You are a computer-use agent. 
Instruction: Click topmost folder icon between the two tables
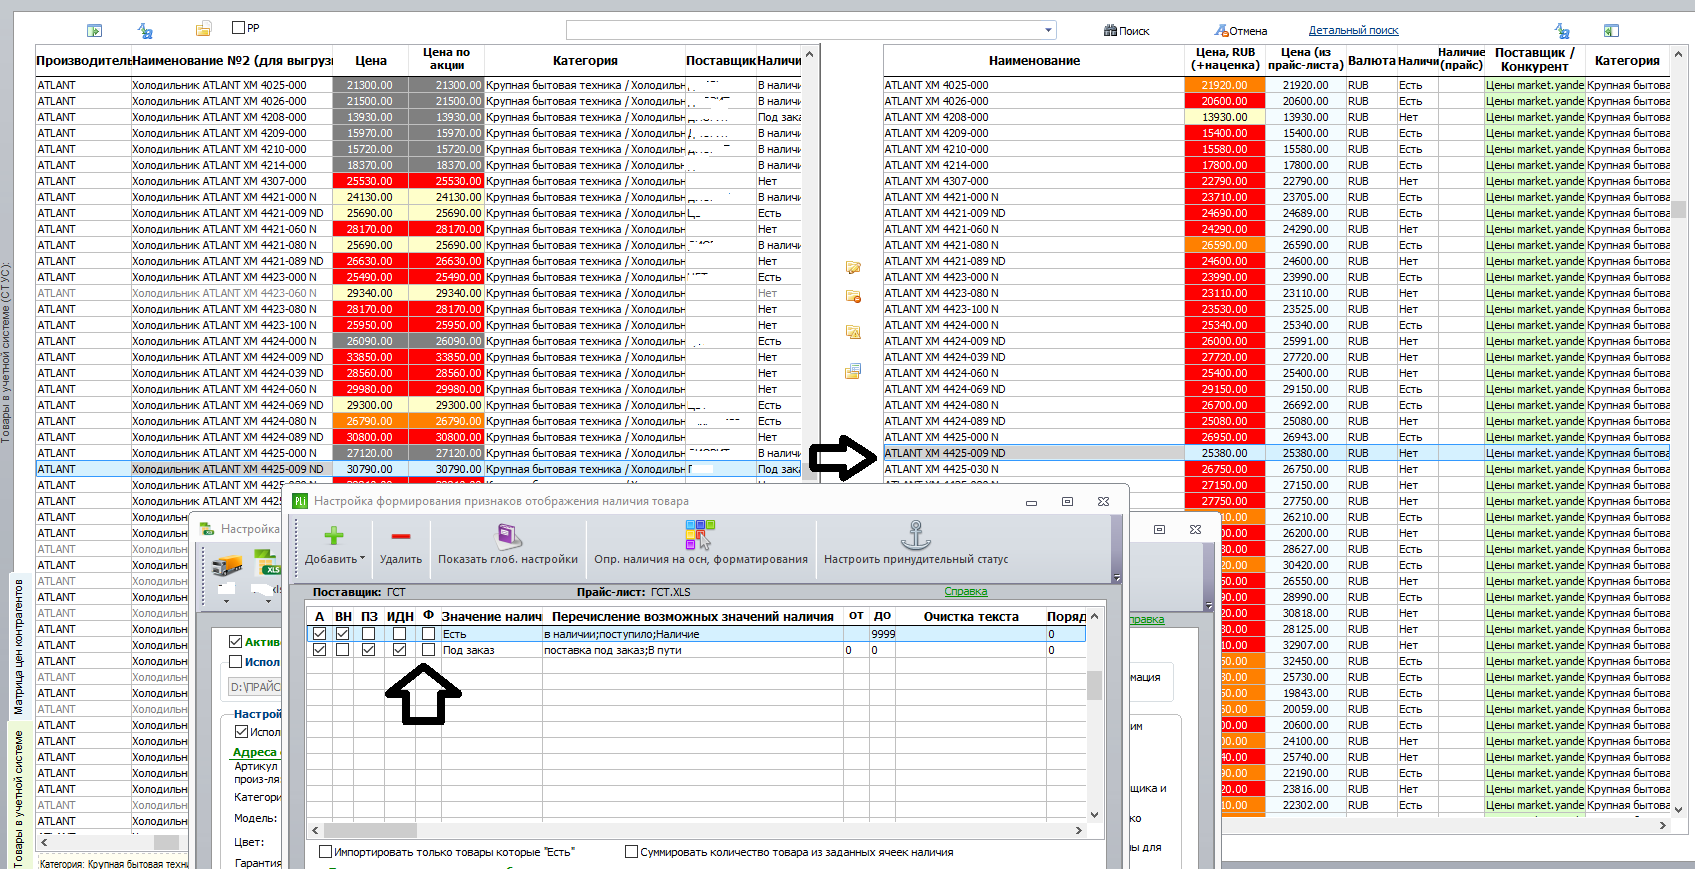(x=853, y=267)
